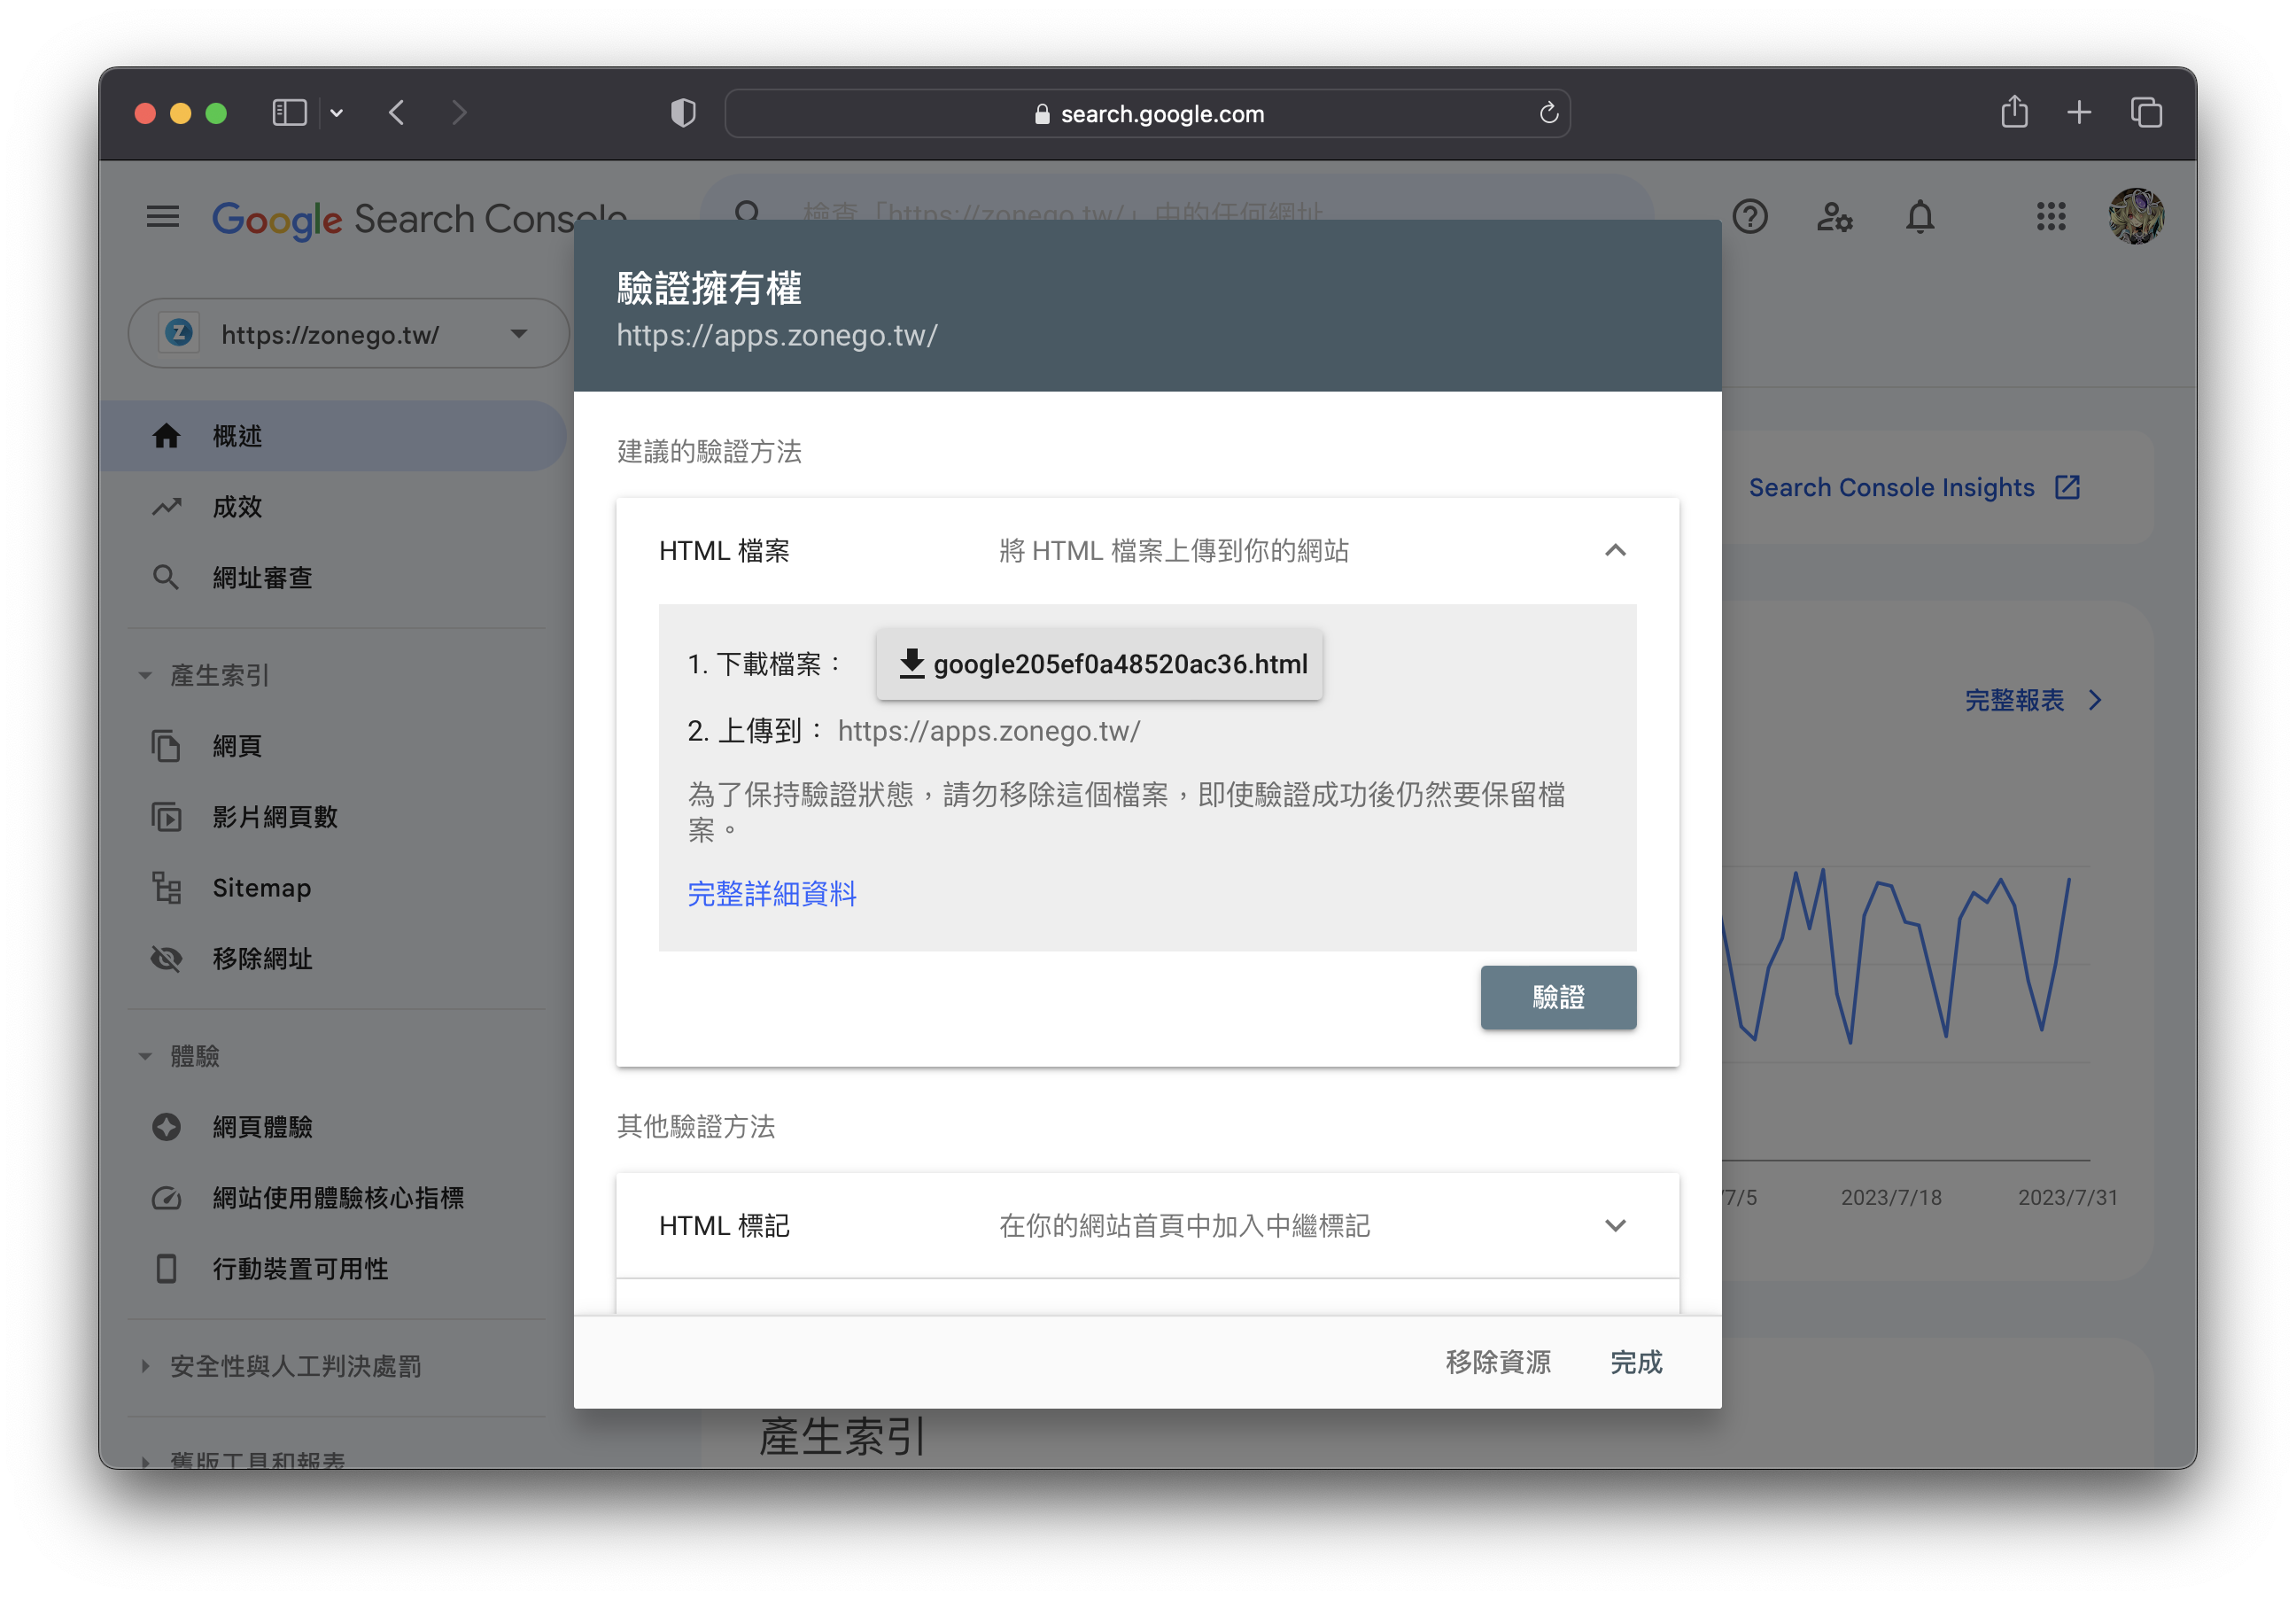
Task: Open the 網頁 pages menu item
Action: click(x=333, y=746)
